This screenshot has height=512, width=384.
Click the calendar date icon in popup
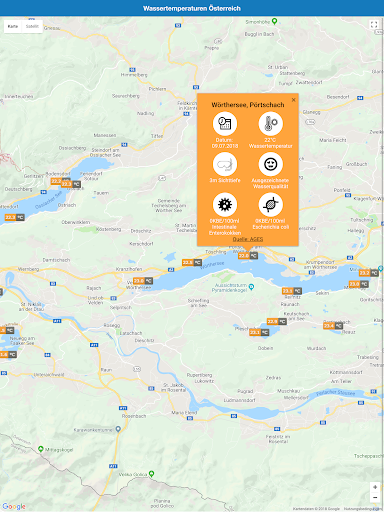pyautogui.click(x=225, y=123)
